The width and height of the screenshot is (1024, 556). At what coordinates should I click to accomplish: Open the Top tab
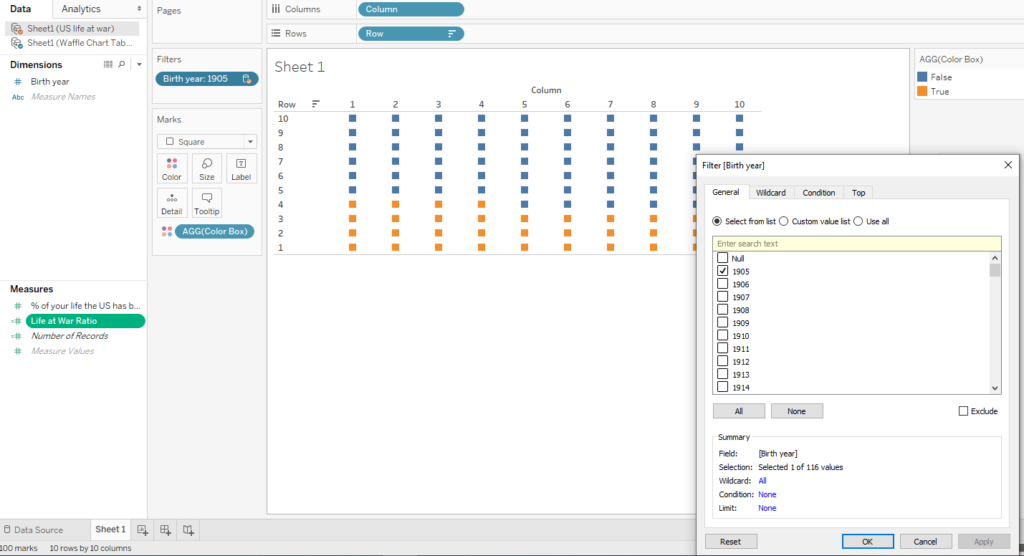point(858,193)
